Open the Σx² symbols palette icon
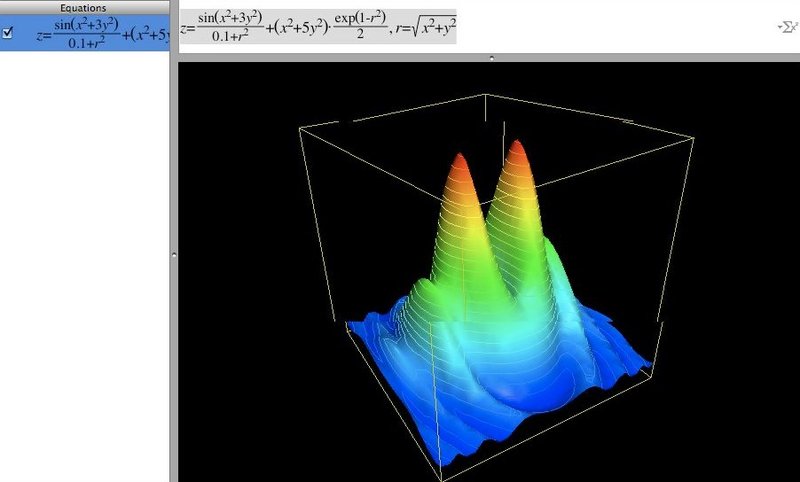Viewport: 800px width, 482px height. (788, 27)
